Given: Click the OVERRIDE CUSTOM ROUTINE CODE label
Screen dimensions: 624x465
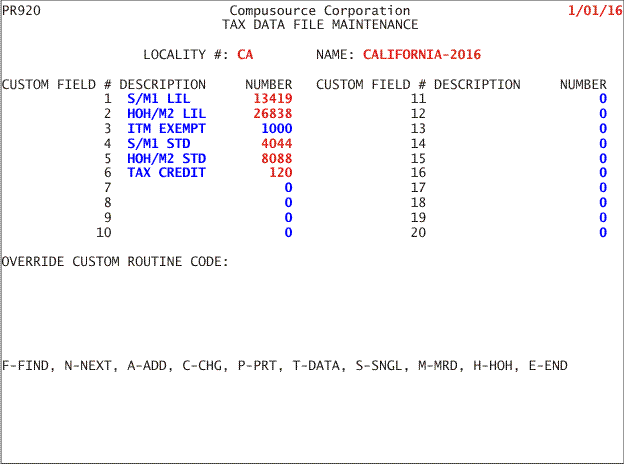Looking at the screenshot, I should (115, 262).
